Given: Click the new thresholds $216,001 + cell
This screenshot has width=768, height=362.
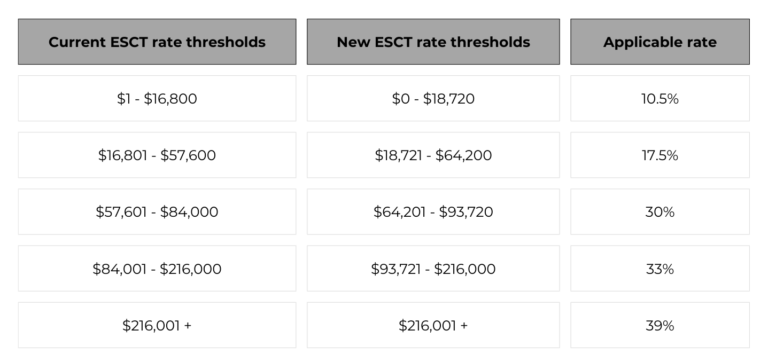Looking at the screenshot, I should tap(433, 325).
